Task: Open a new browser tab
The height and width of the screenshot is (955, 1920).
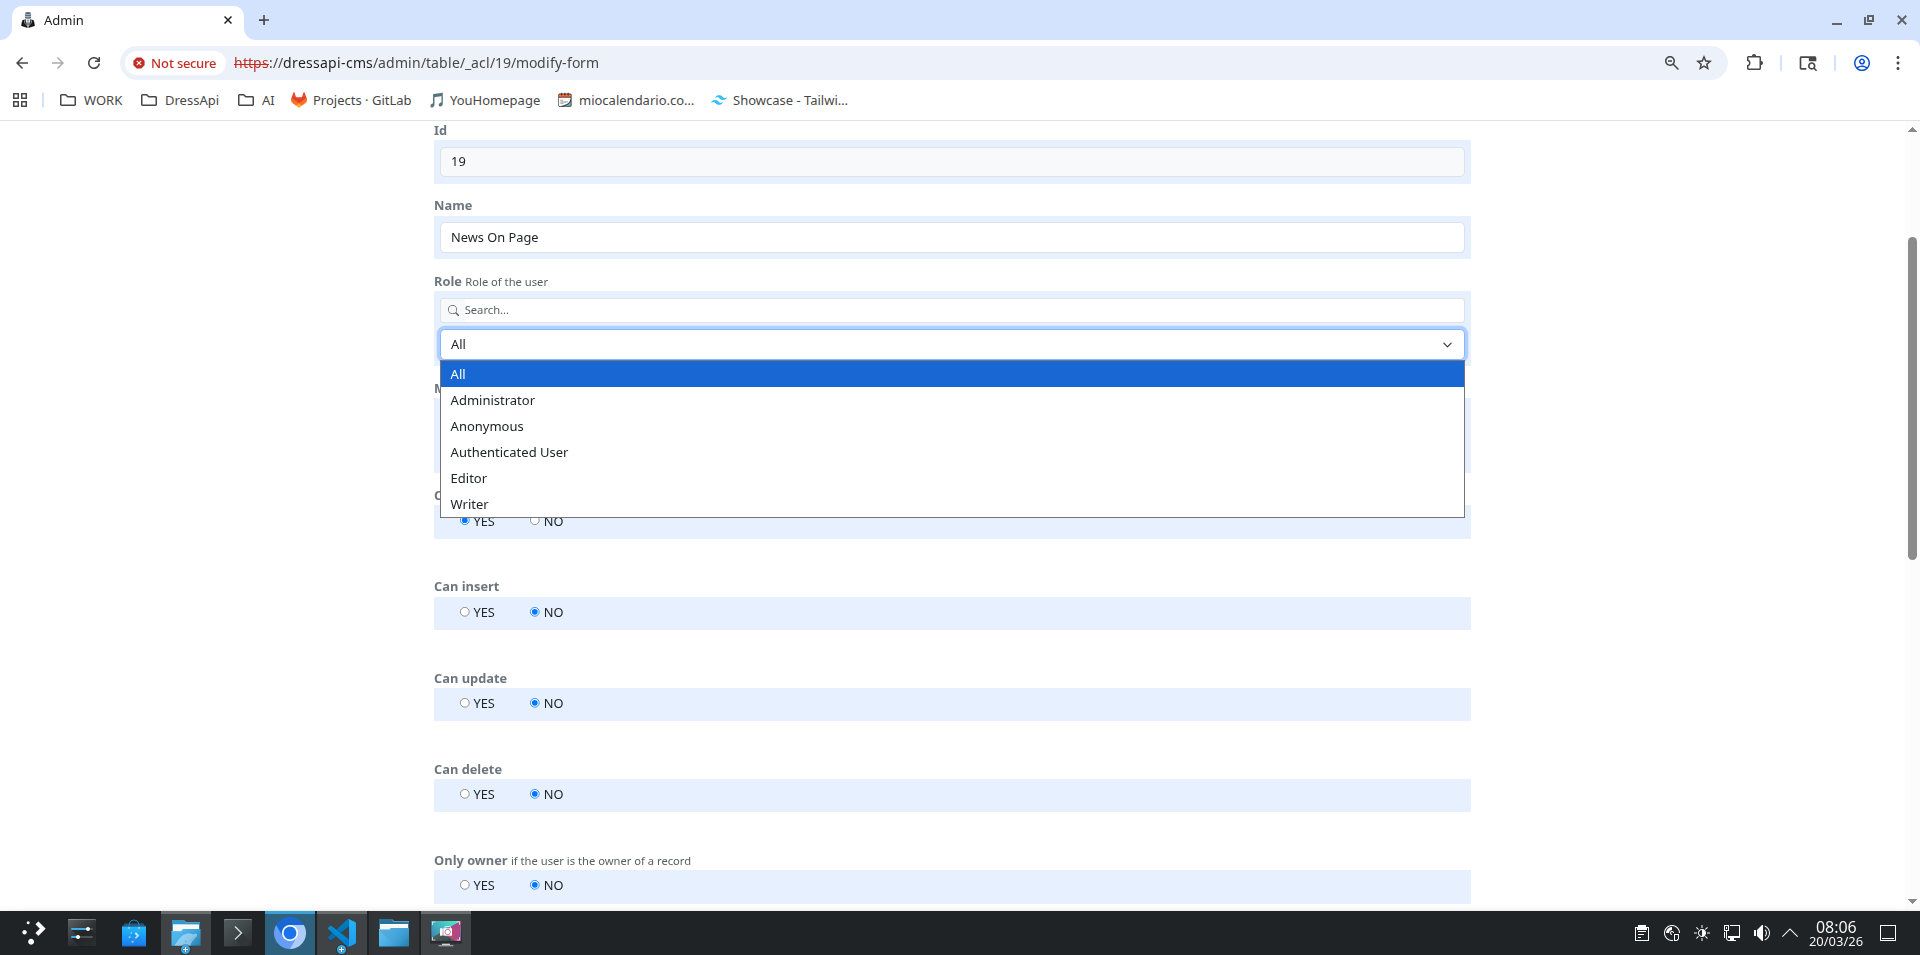Action: 264,20
